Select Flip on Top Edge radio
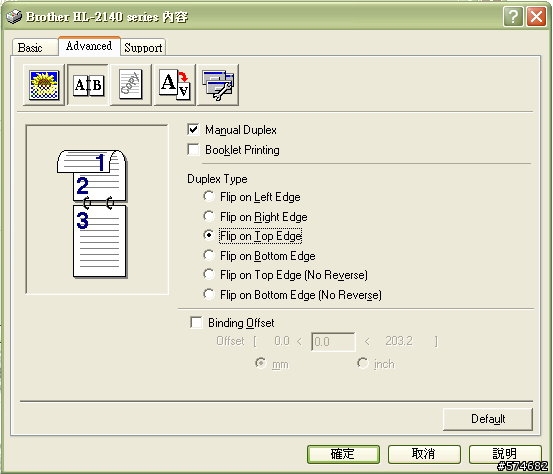The height and width of the screenshot is (474, 553). (x=209, y=235)
